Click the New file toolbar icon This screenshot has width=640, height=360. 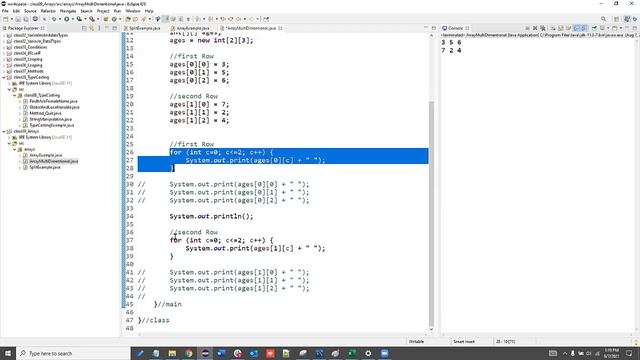coord(5,19)
